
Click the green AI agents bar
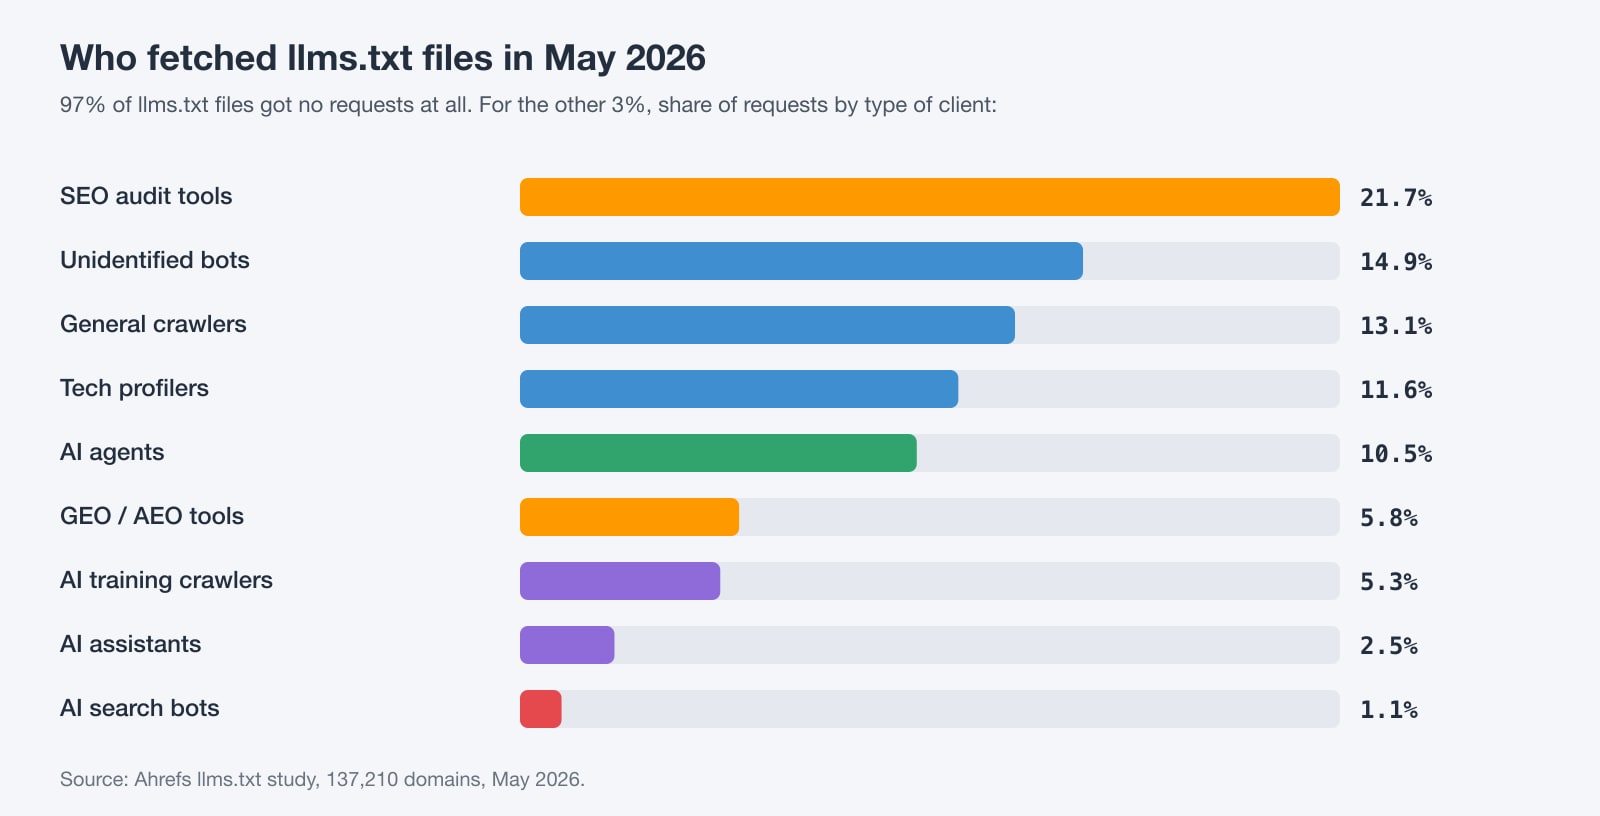coord(718,453)
